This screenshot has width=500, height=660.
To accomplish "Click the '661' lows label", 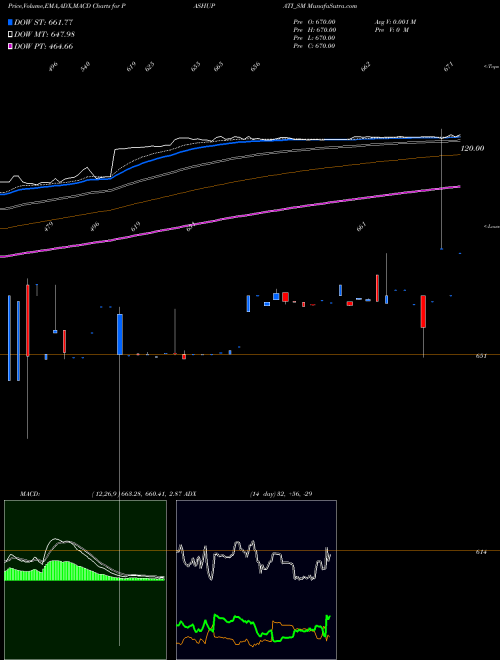I will tap(362, 227).
